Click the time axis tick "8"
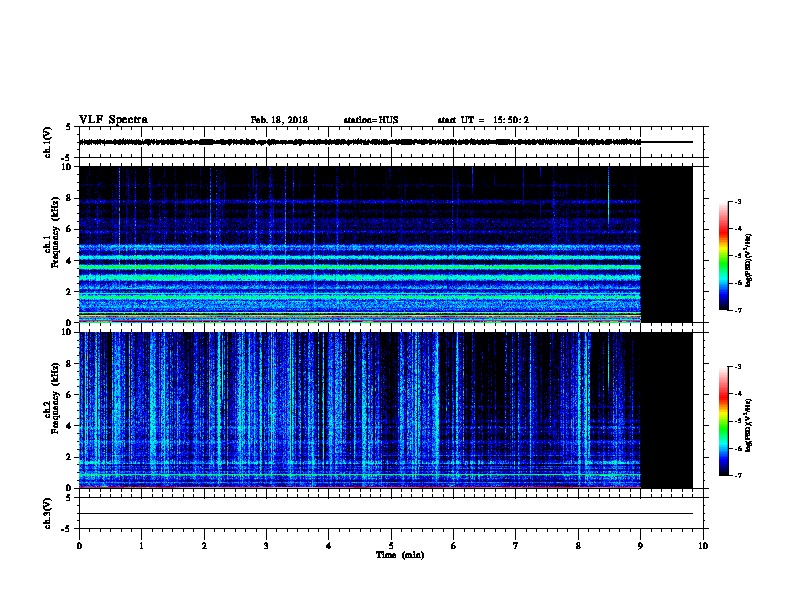The height and width of the screenshot is (612, 792). (578, 545)
